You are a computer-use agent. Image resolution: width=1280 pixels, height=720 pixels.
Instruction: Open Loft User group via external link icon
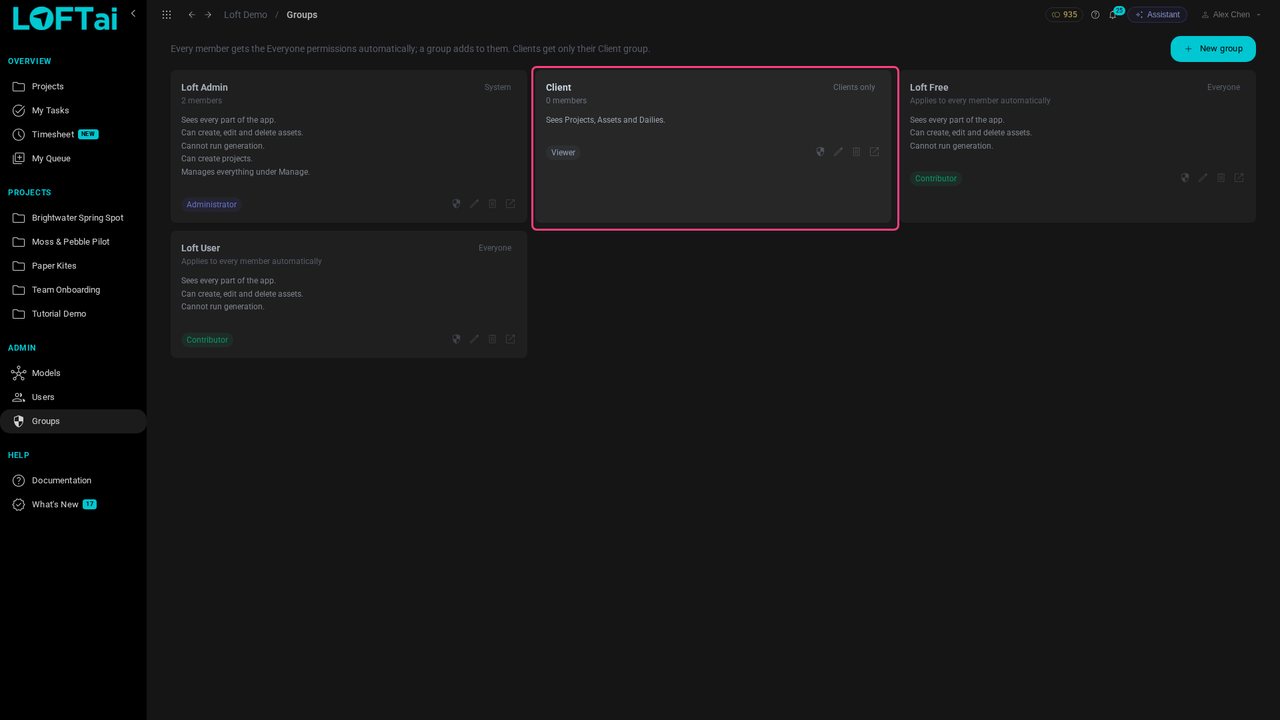pyautogui.click(x=510, y=339)
